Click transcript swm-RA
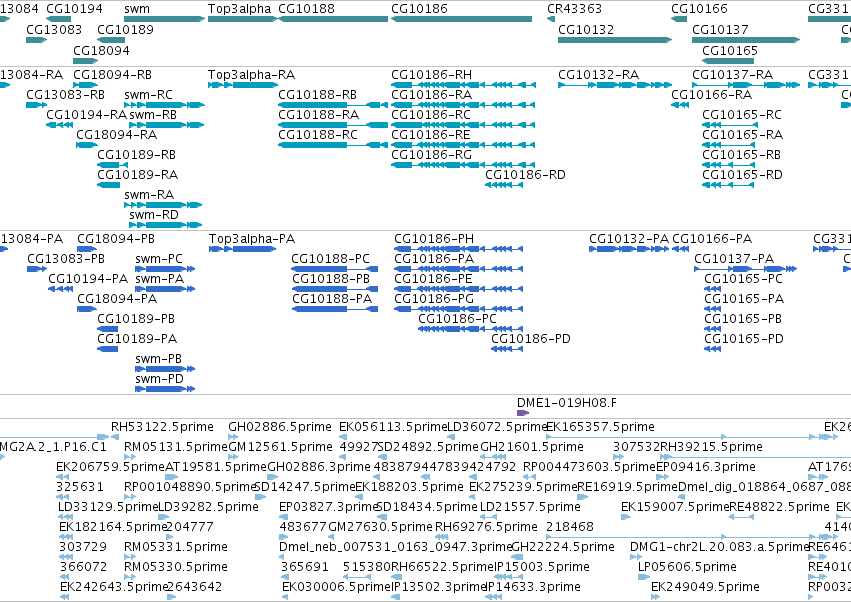 coord(163,205)
